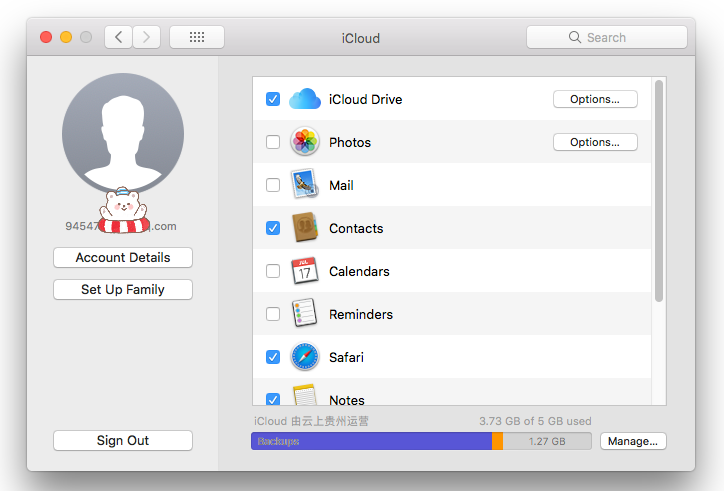This screenshot has height=491, width=724.
Task: Show all preferences with grid icon
Action: click(x=197, y=37)
